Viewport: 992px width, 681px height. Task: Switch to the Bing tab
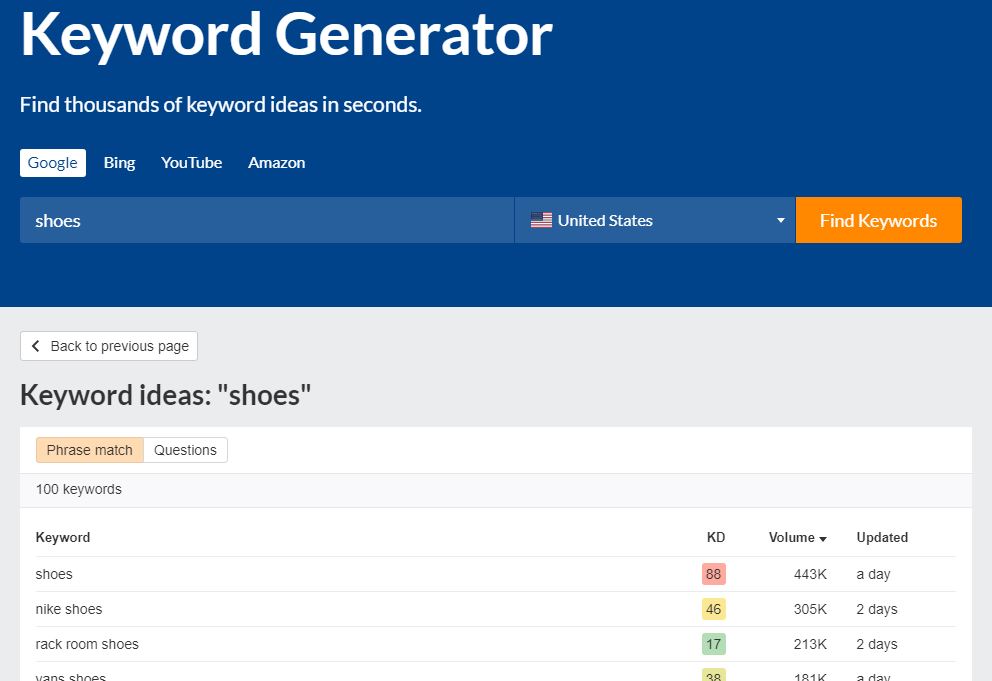pos(119,162)
